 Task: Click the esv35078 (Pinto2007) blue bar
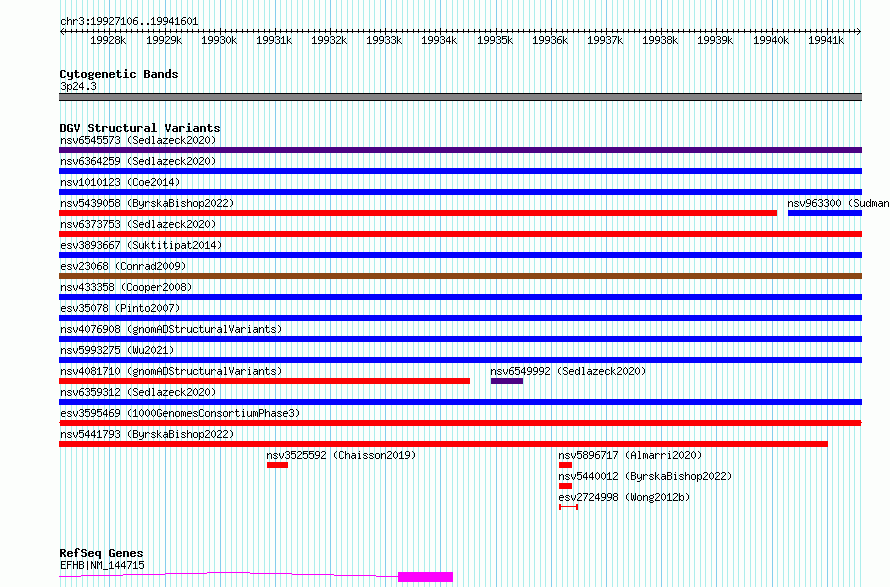[460, 318]
